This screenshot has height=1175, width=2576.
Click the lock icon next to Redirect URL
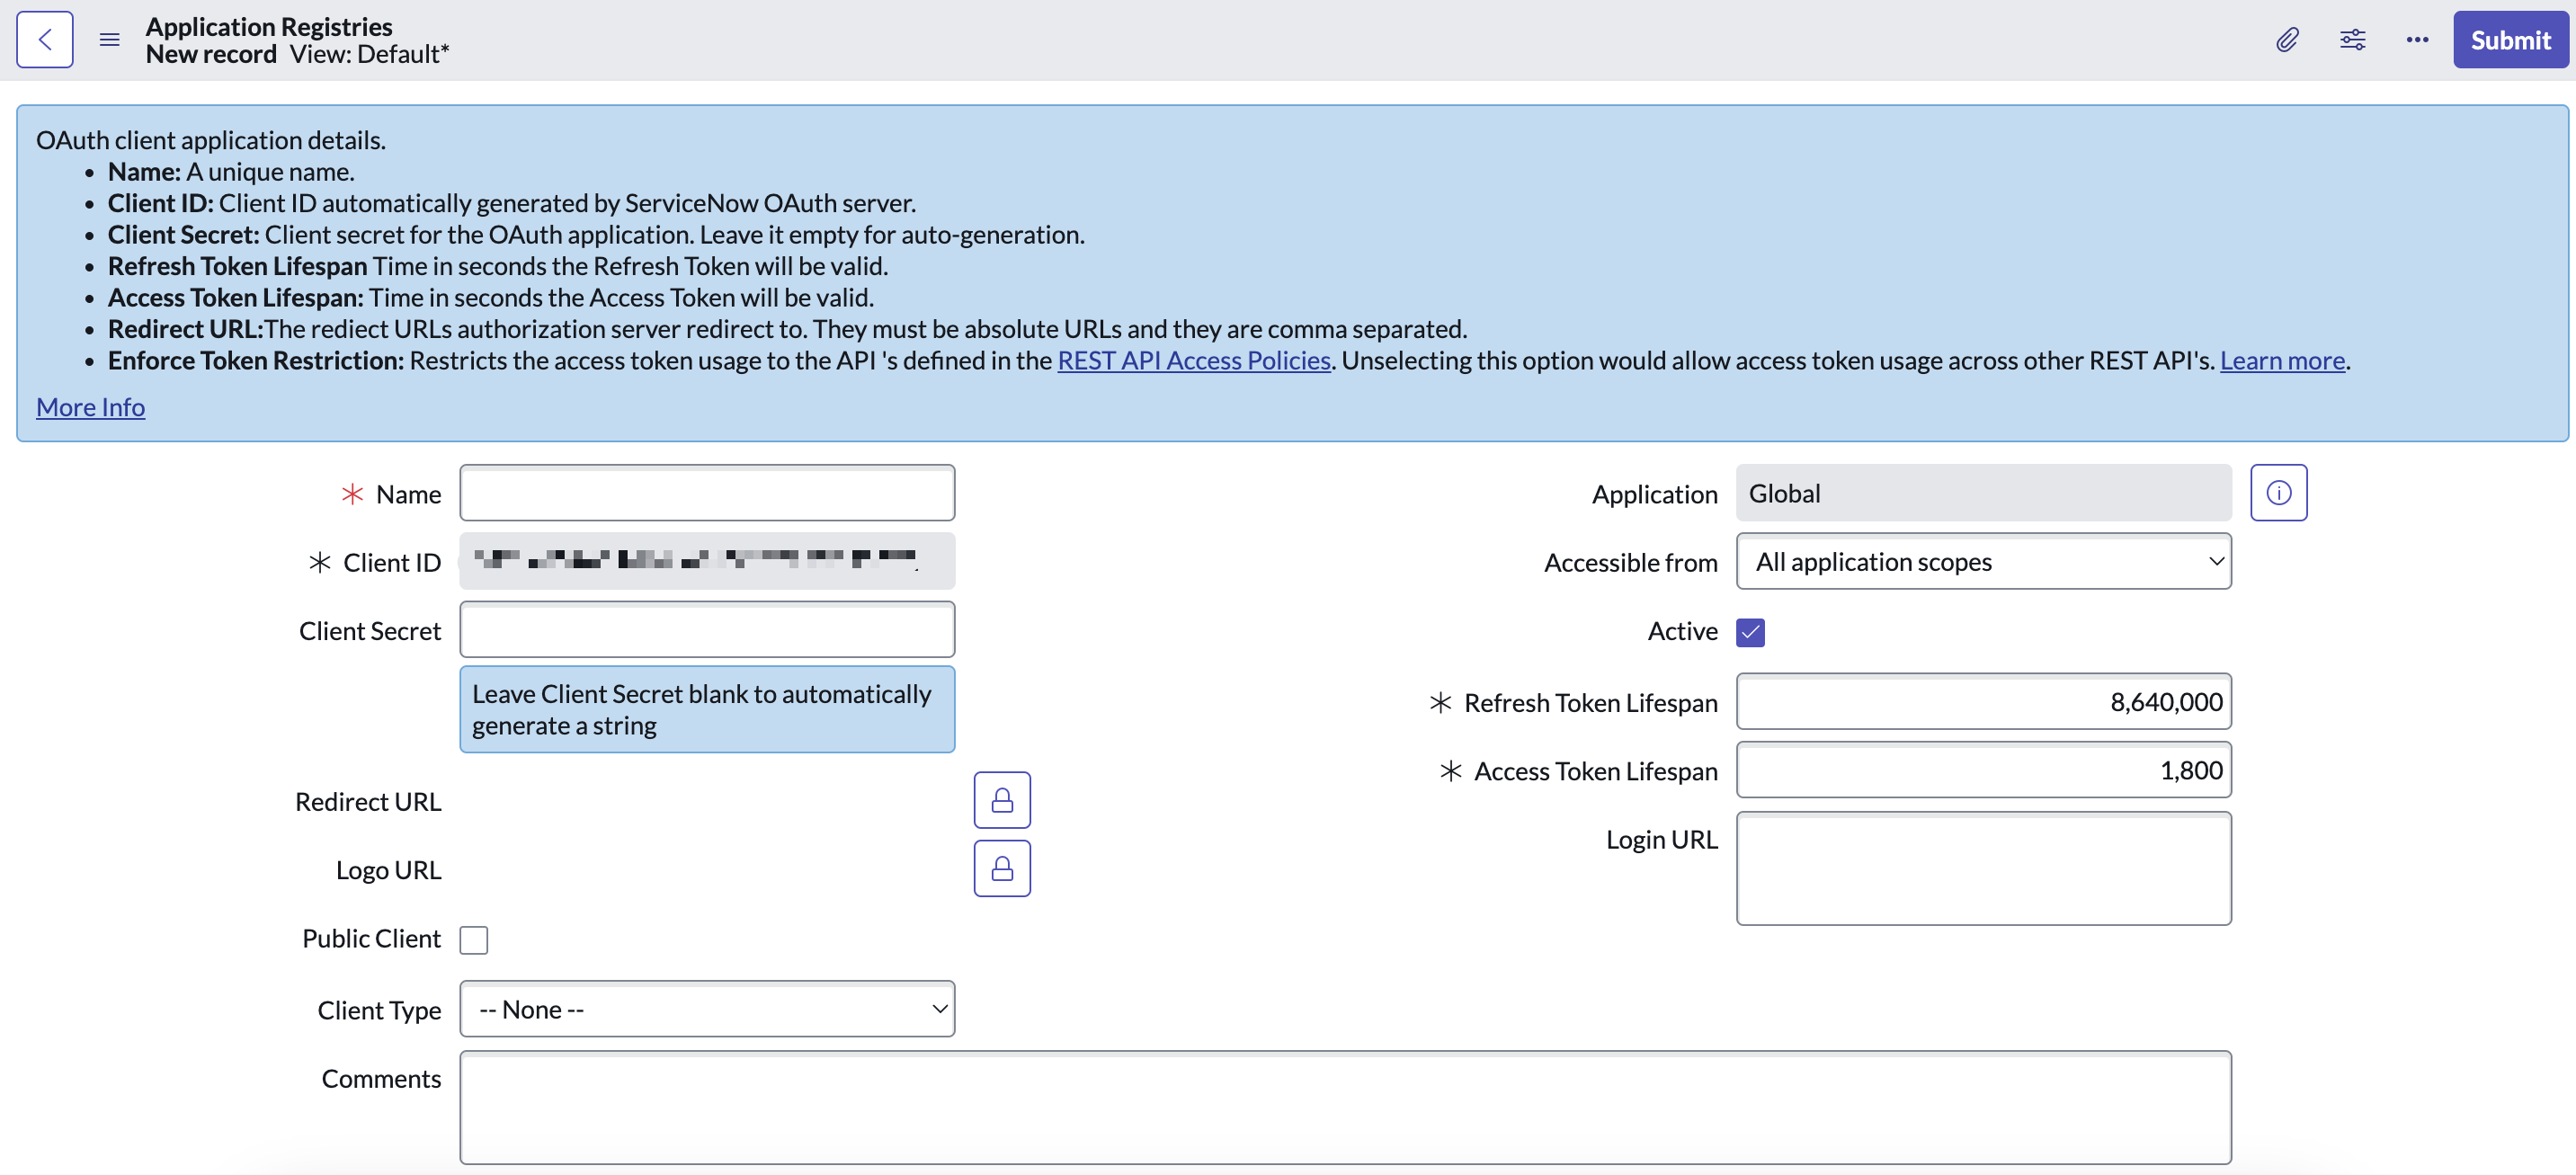pos(1003,800)
